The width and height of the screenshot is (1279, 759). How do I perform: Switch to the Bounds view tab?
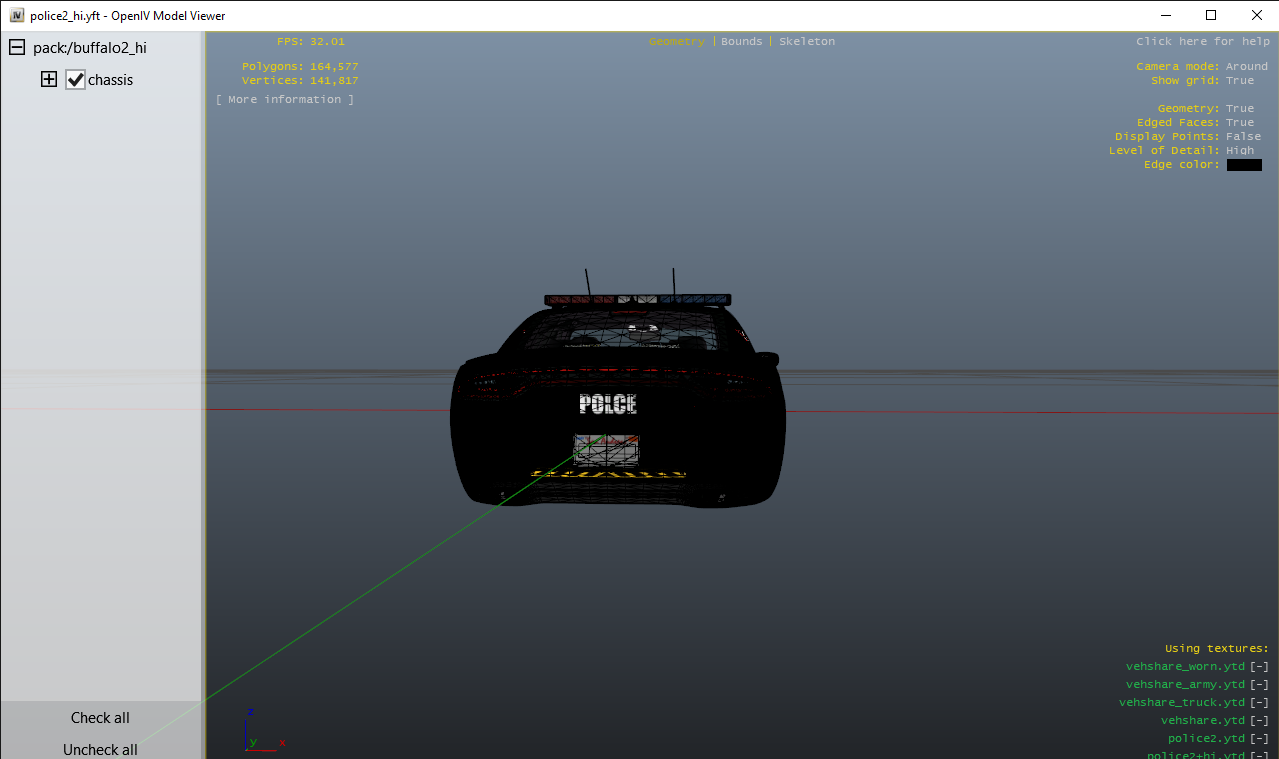(x=741, y=42)
